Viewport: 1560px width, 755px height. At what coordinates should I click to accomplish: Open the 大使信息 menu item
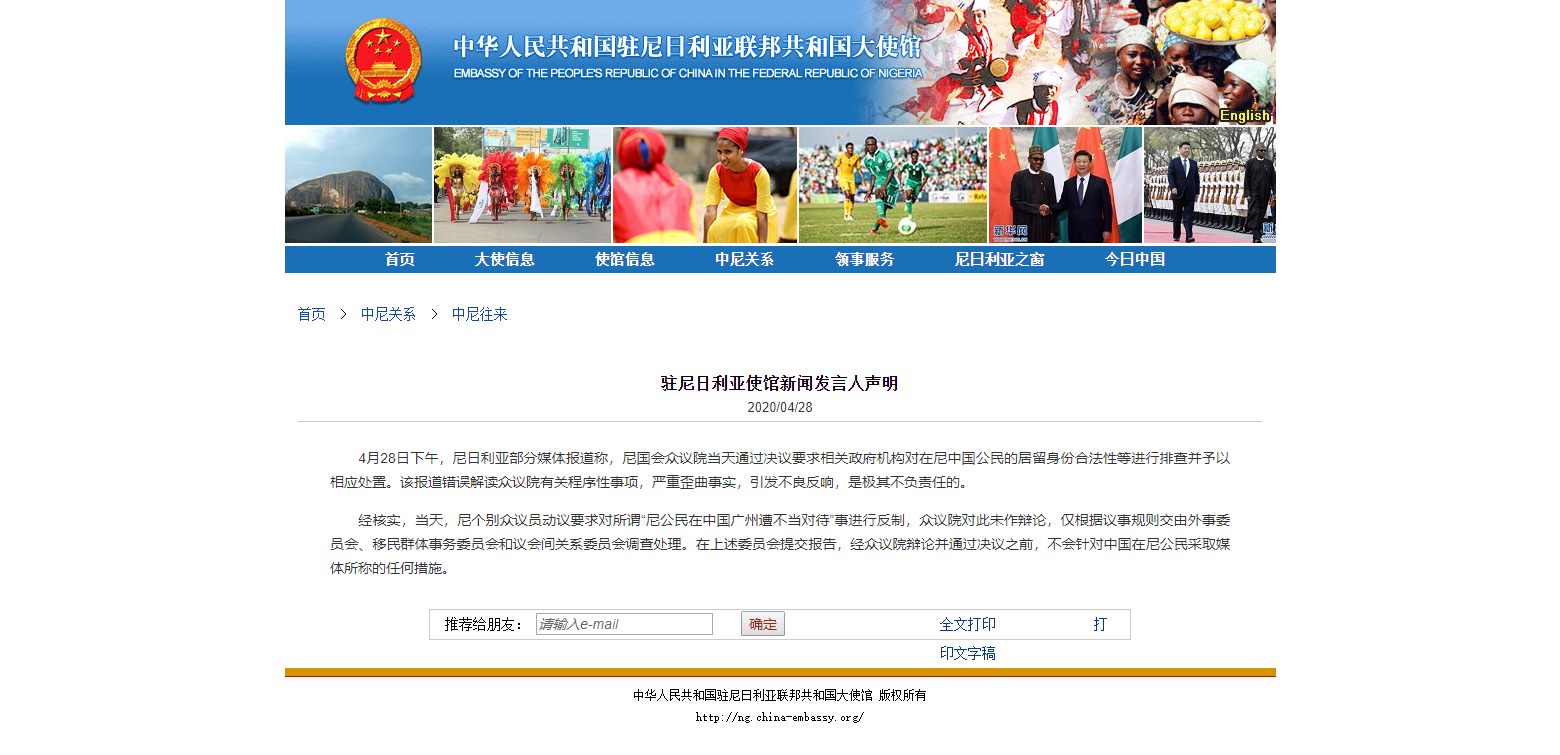click(504, 260)
